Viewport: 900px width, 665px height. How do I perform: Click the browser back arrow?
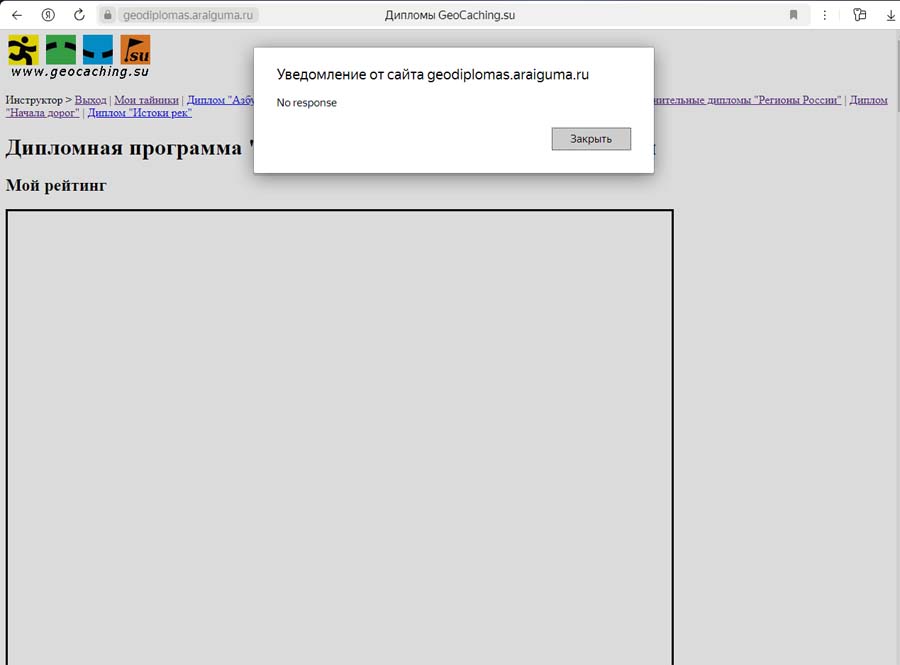16,15
